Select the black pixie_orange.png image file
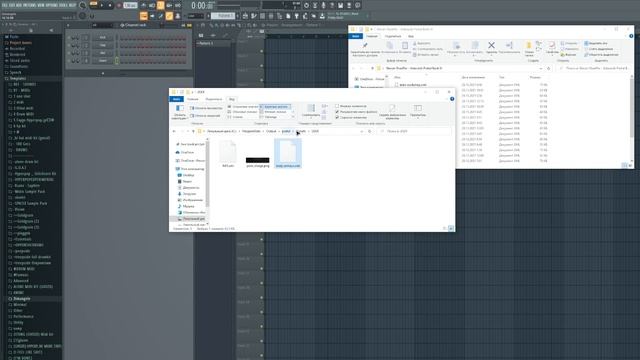Image resolution: width=640 pixels, height=360 pixels. coord(258,161)
